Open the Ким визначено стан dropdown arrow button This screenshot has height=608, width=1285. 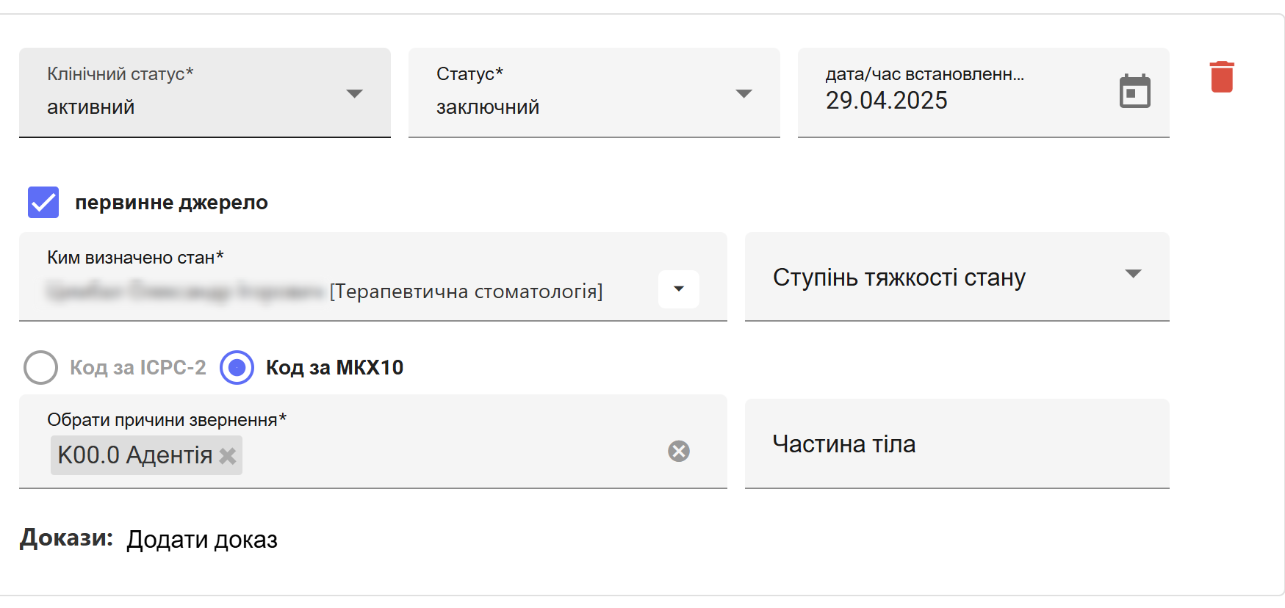click(678, 289)
